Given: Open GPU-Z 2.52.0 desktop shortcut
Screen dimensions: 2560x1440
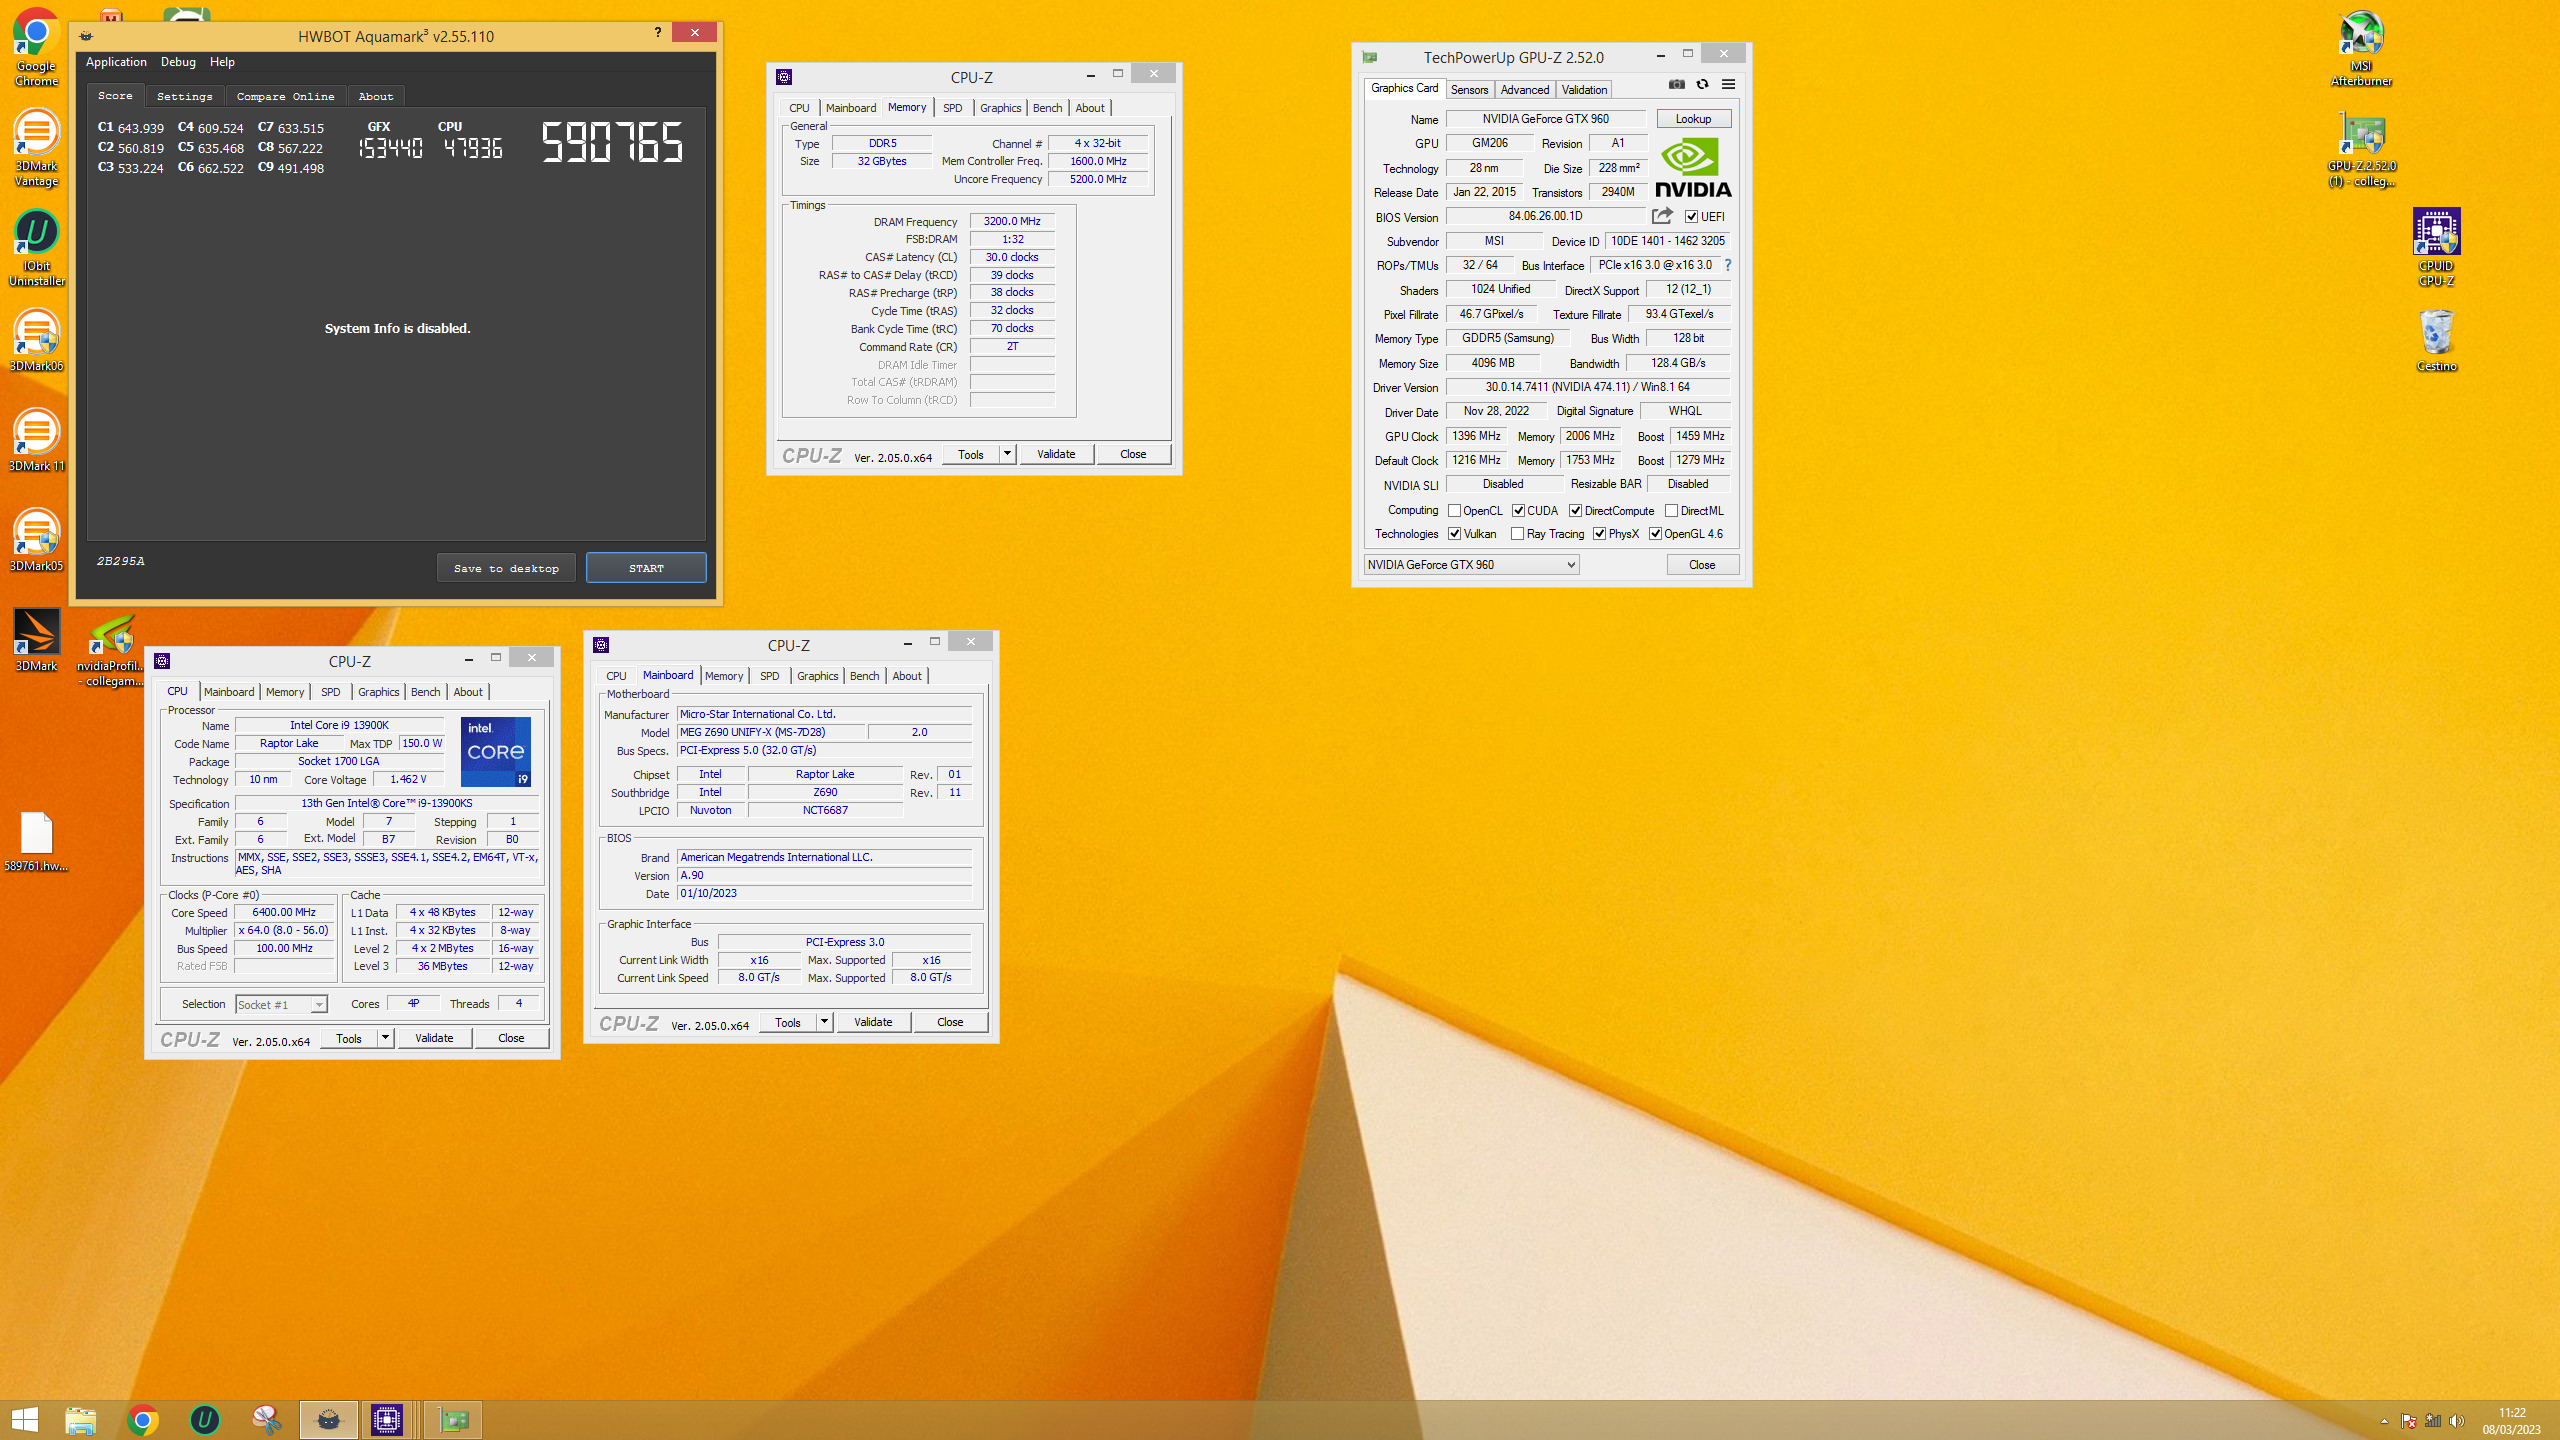Looking at the screenshot, I should (2361, 150).
